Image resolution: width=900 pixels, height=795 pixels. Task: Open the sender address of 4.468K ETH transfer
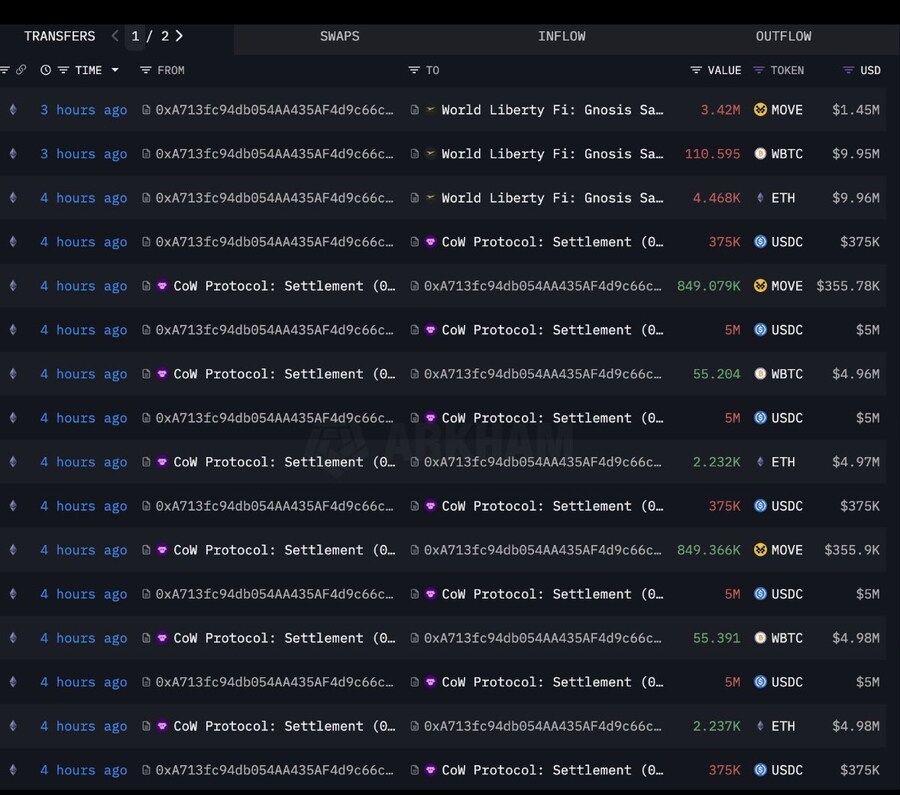(274, 198)
